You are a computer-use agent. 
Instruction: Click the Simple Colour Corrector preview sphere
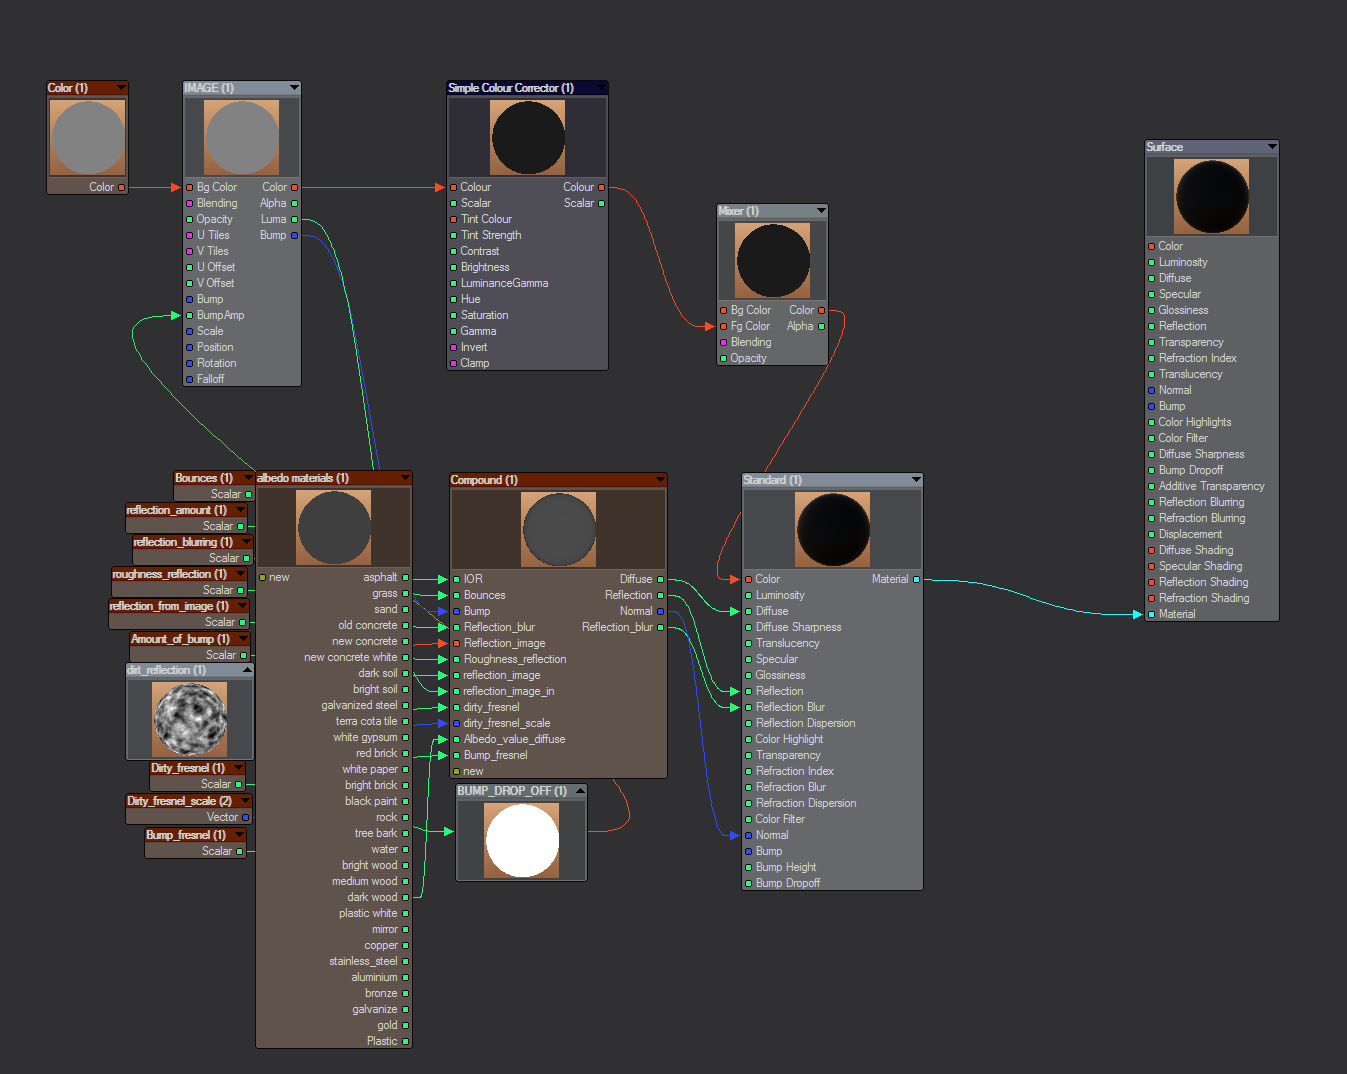(x=527, y=138)
